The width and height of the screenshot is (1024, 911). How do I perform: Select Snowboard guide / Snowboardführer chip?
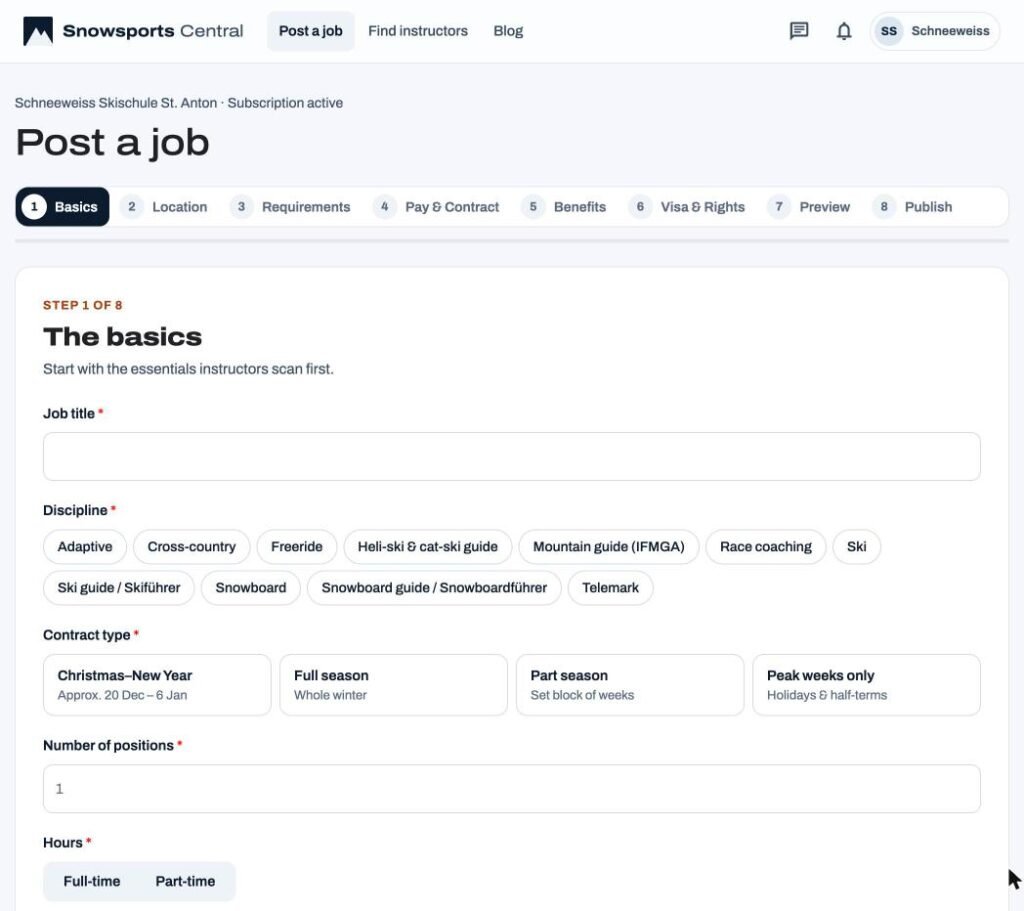click(x=434, y=588)
